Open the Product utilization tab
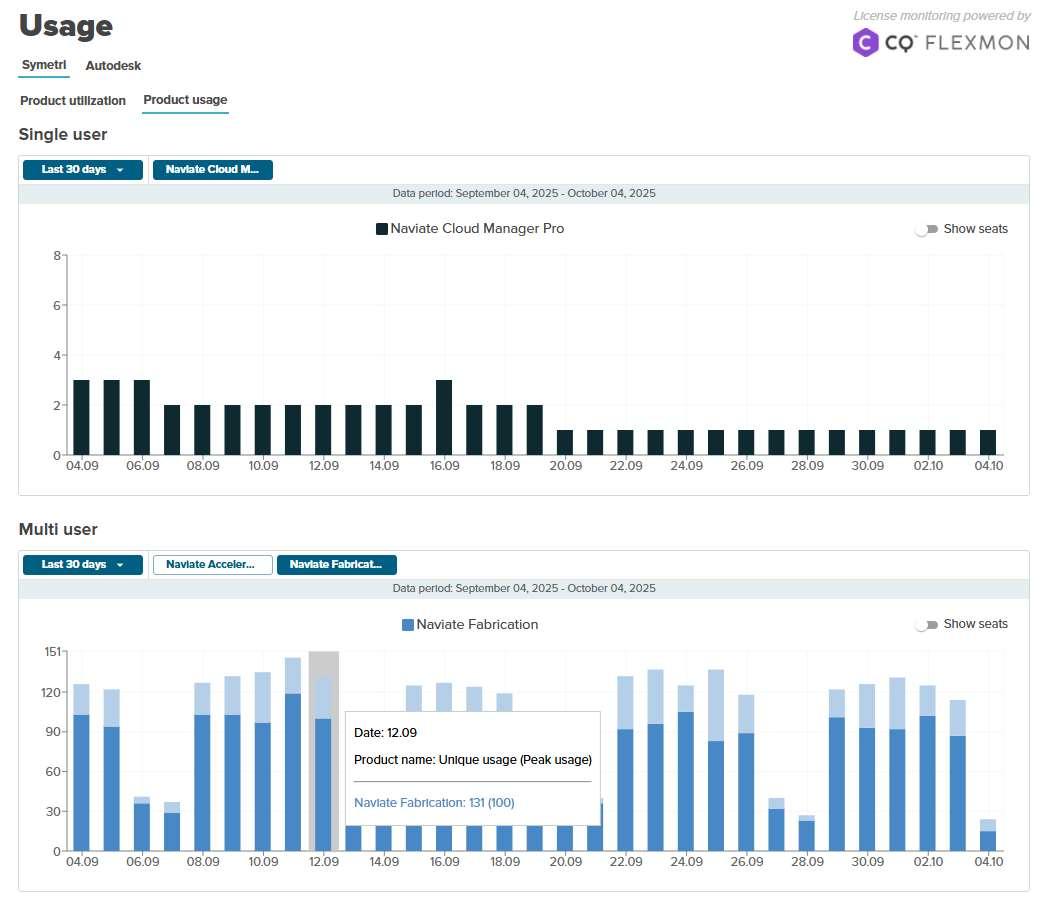The image size is (1053, 900). click(x=73, y=101)
